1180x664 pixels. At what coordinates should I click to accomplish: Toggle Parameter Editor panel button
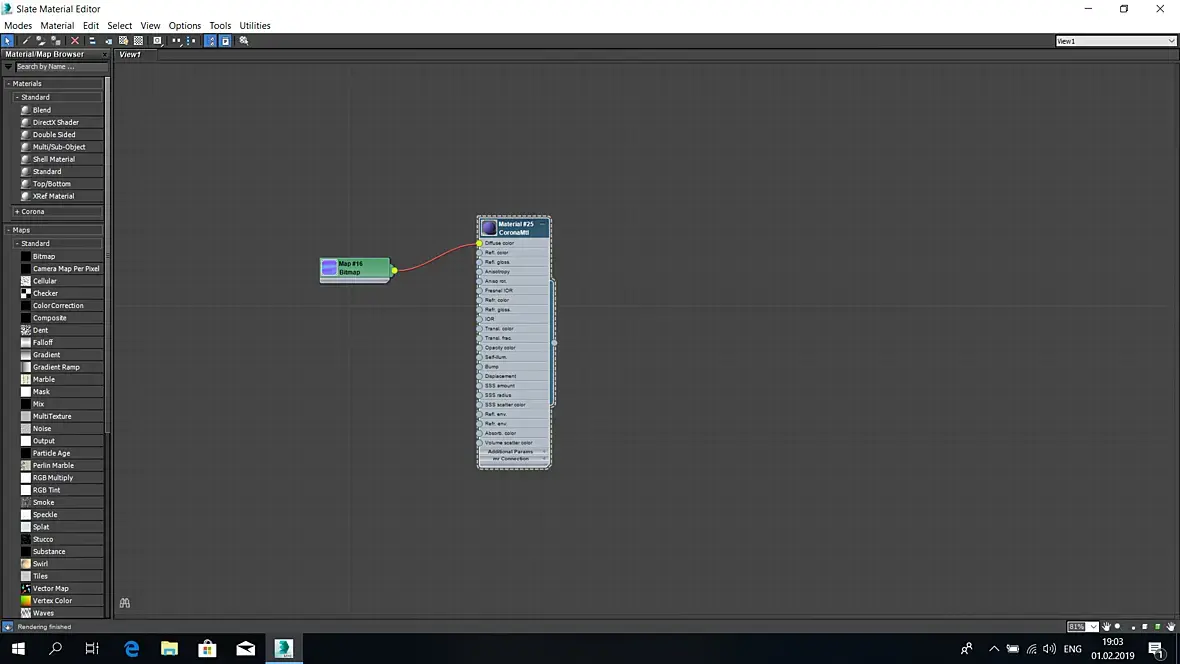[225, 41]
